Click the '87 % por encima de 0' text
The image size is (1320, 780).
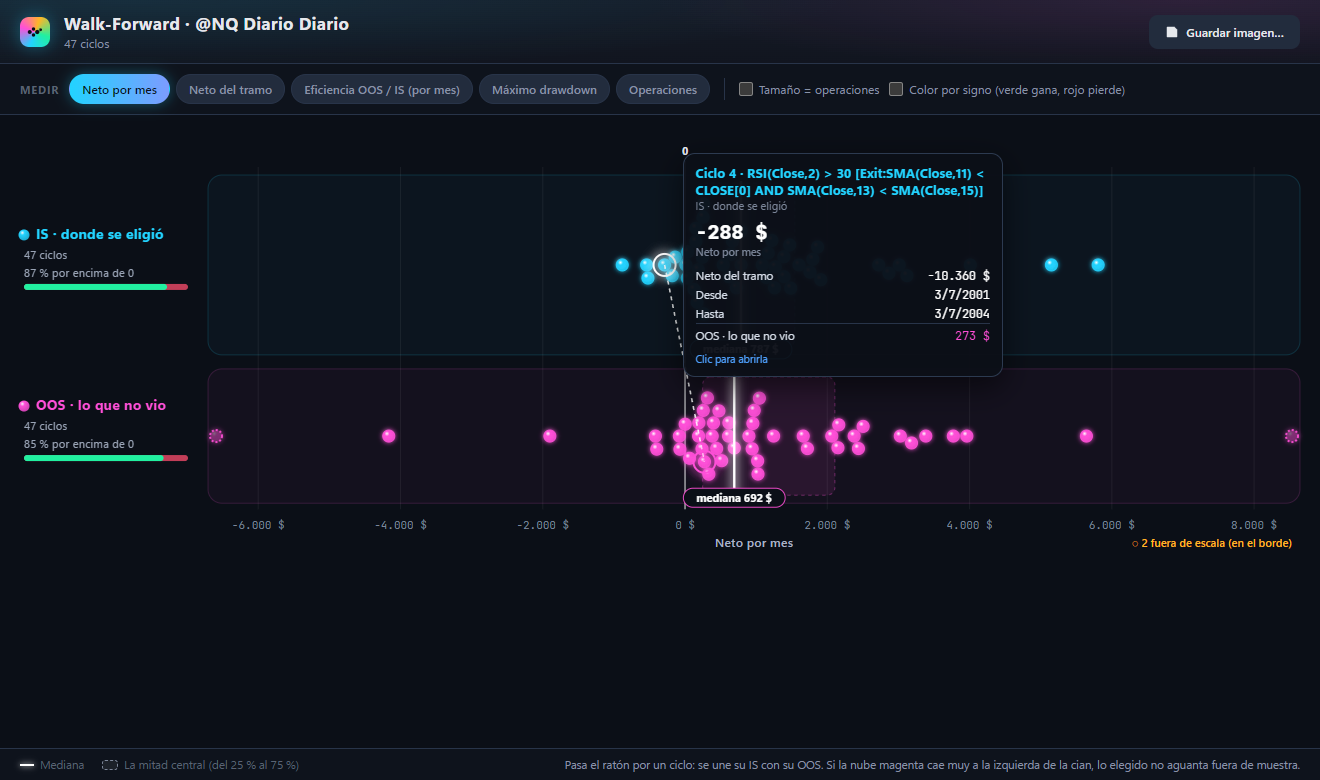click(x=79, y=273)
